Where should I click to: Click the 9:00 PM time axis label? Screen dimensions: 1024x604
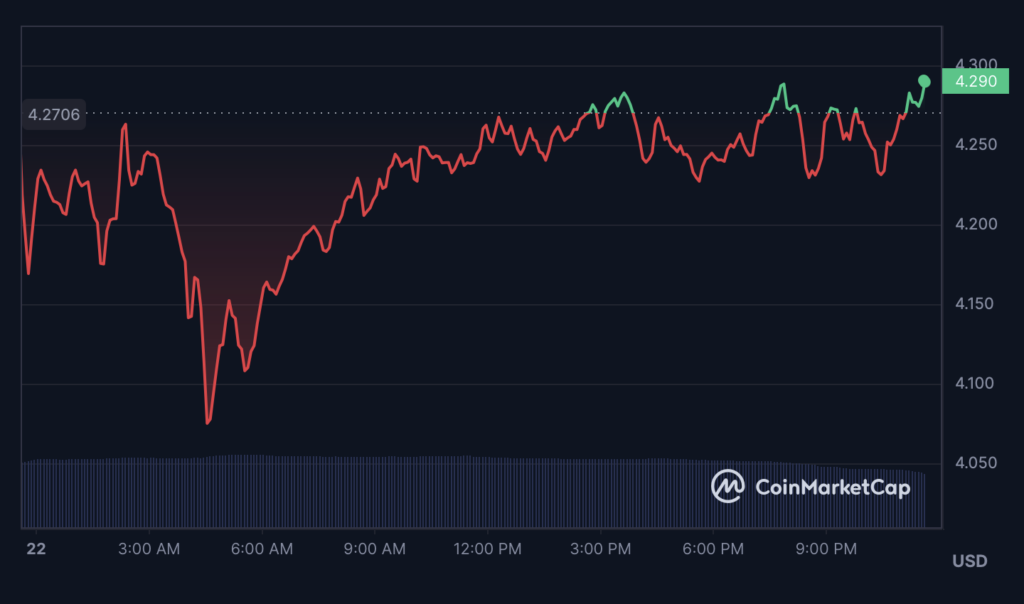826,549
